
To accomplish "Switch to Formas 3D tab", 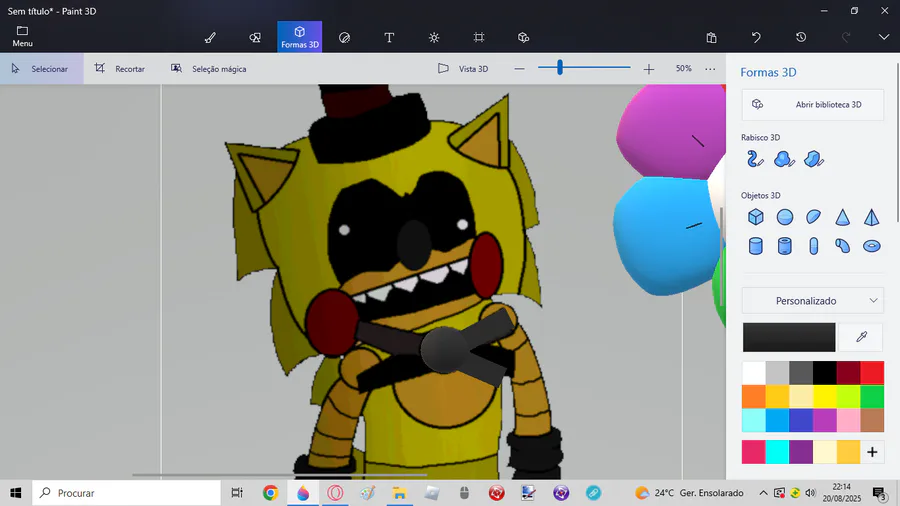I will (x=300, y=37).
